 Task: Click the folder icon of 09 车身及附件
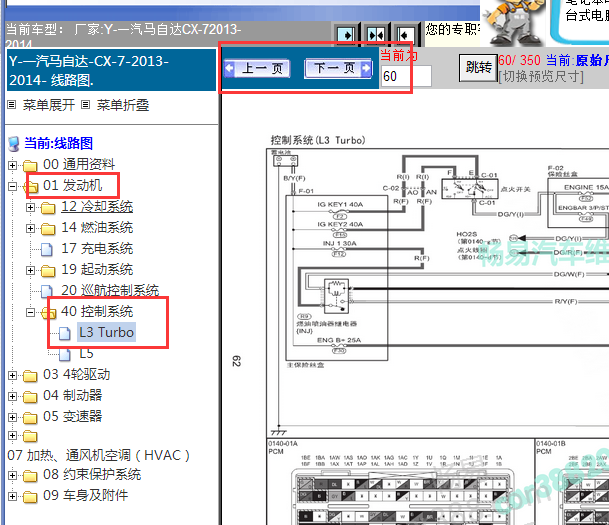pyautogui.click(x=30, y=497)
